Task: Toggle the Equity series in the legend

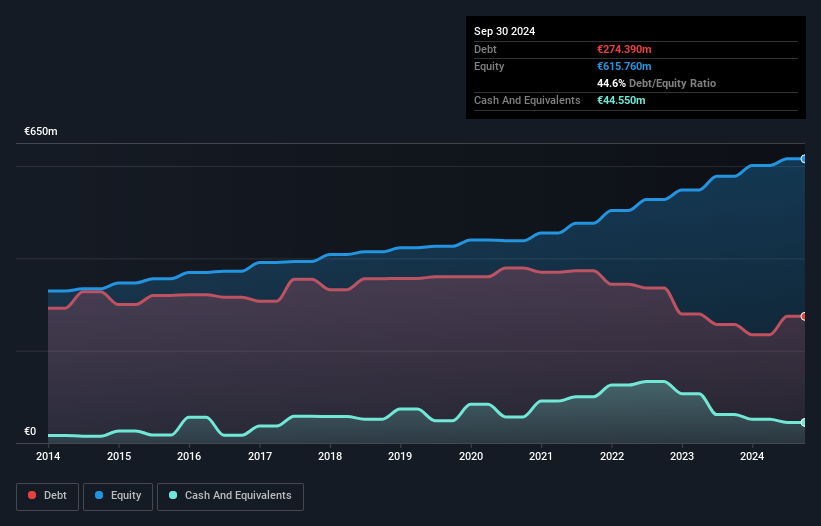Action: (x=117, y=496)
